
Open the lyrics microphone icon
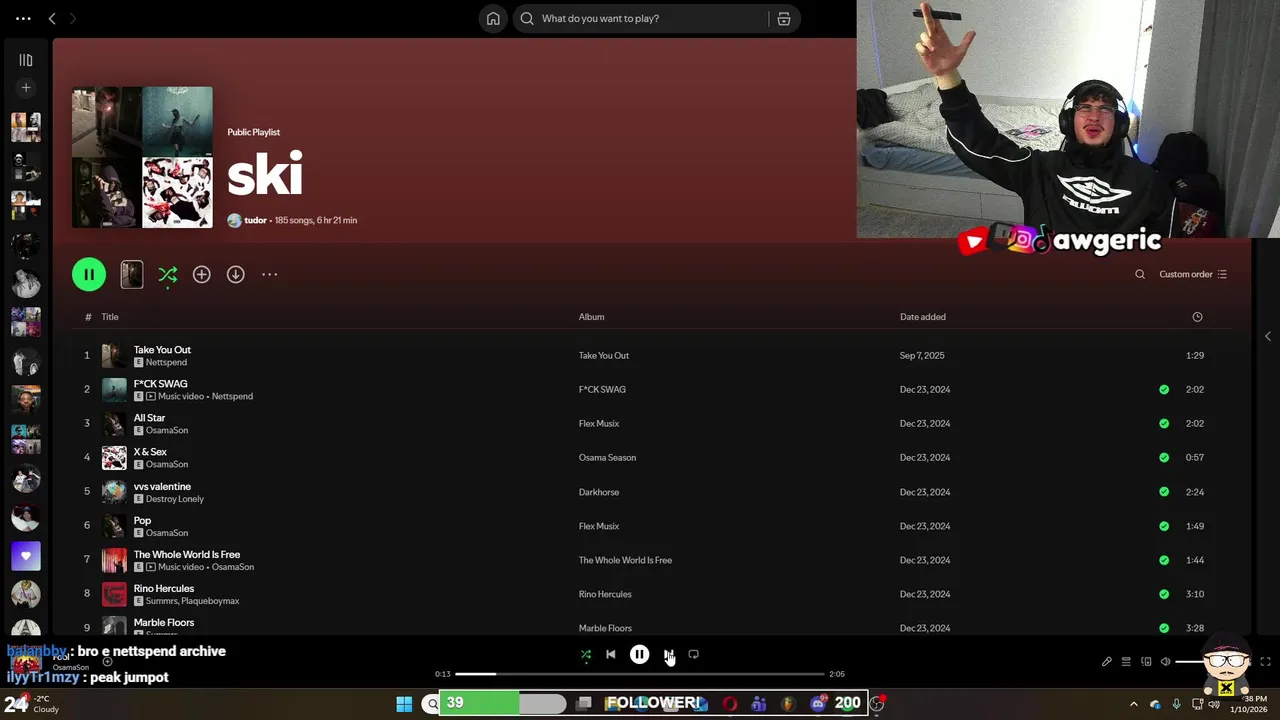click(1107, 662)
